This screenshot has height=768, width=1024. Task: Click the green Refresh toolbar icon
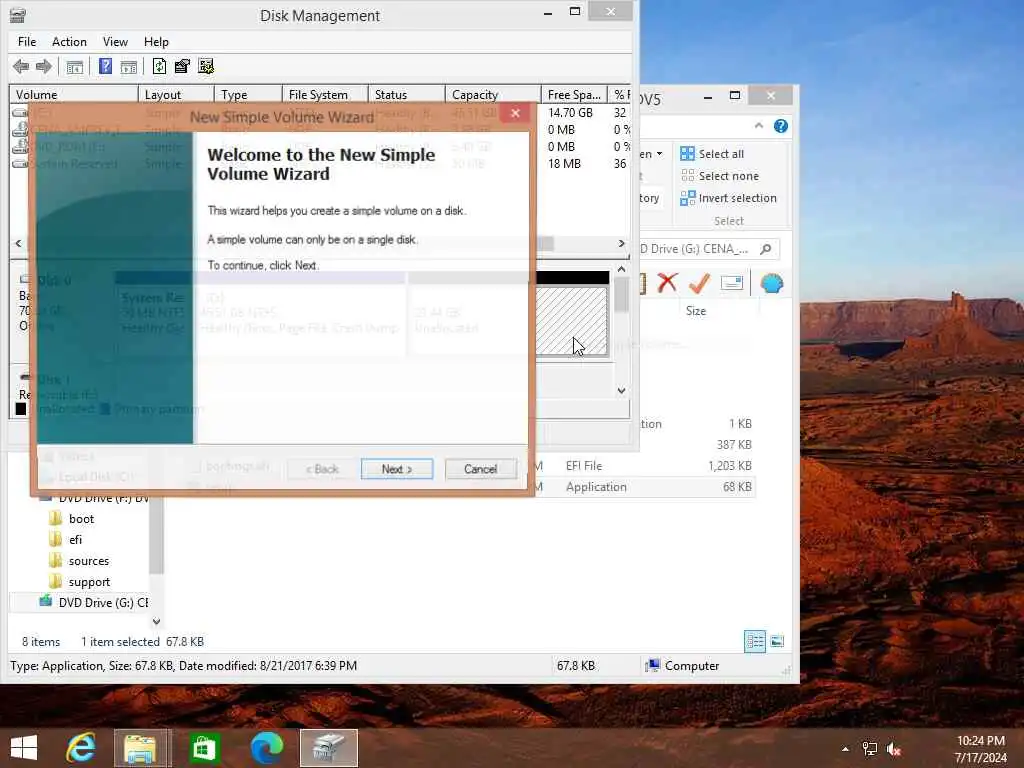(x=159, y=66)
